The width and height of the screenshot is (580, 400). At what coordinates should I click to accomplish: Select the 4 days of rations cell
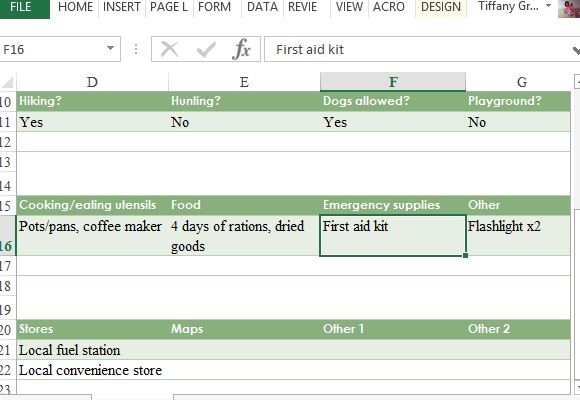[244, 236]
